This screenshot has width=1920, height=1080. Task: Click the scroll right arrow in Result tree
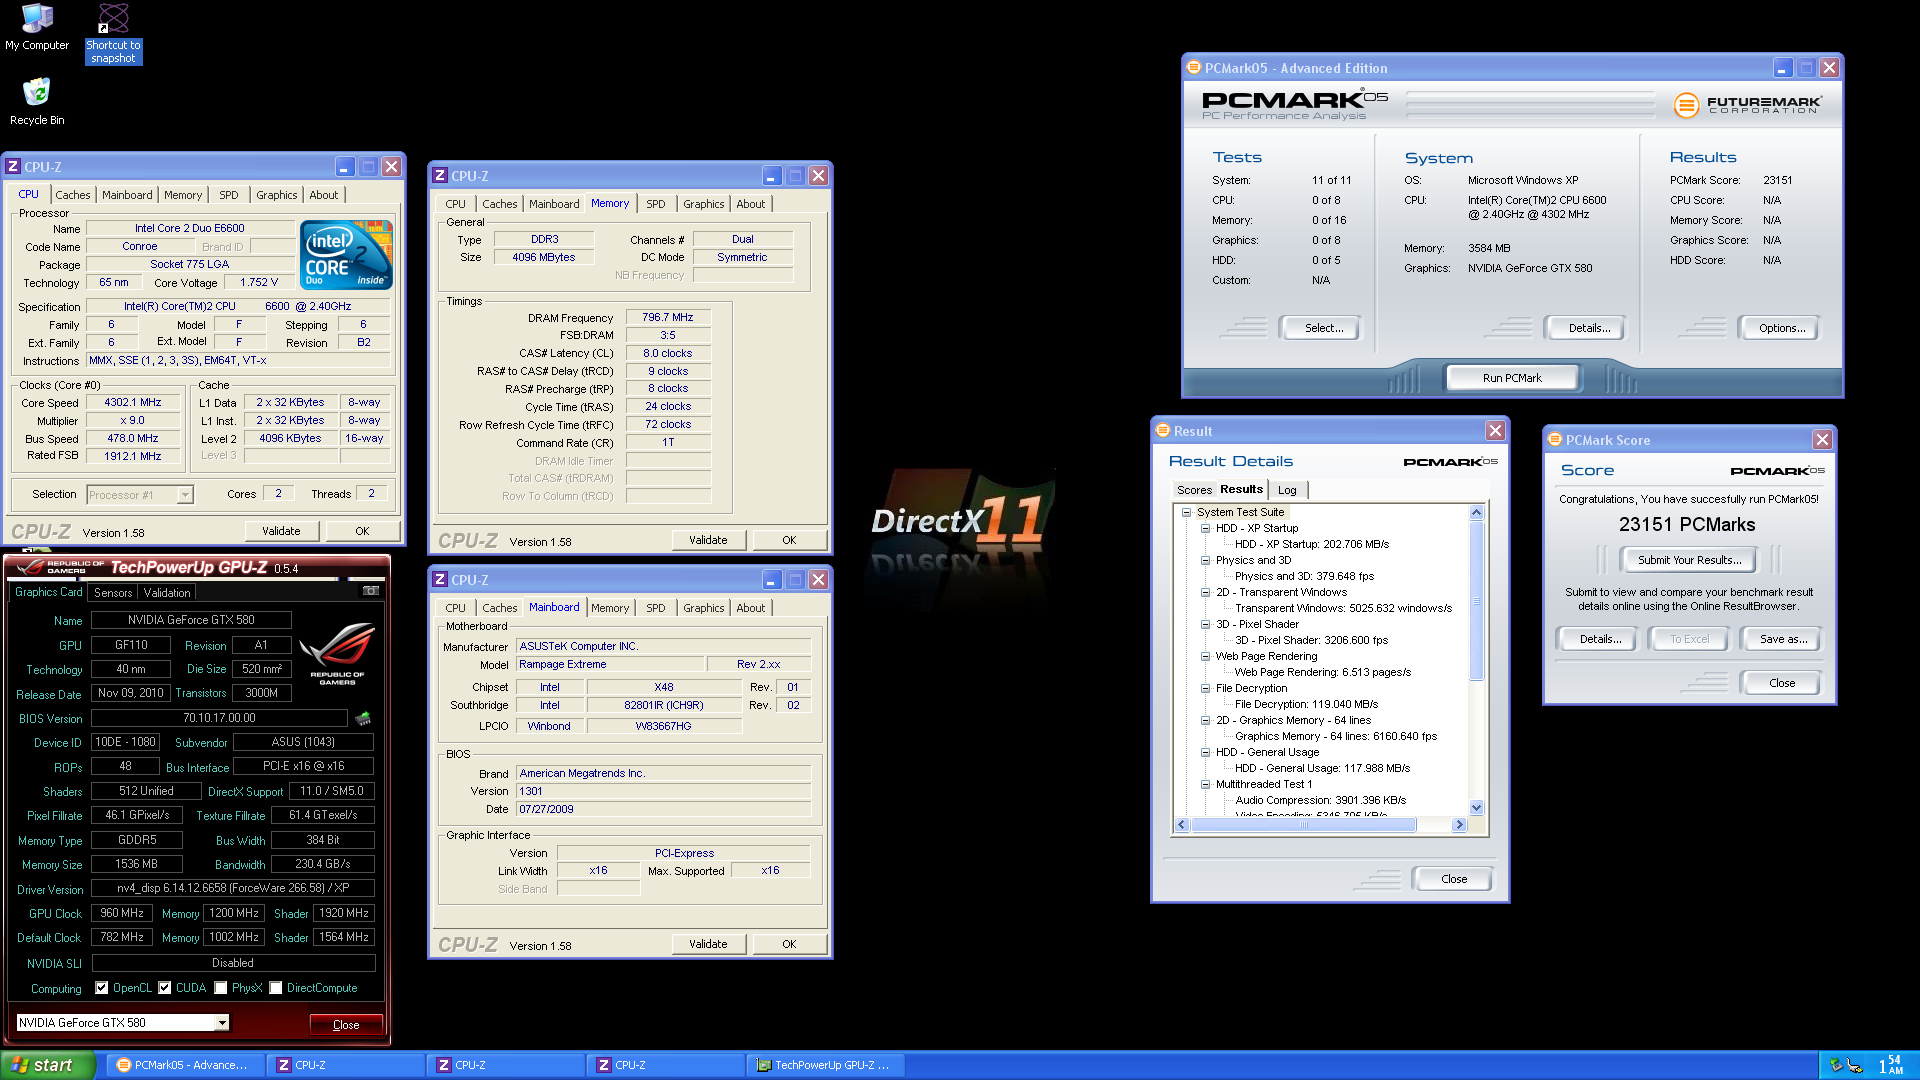pos(1459,825)
